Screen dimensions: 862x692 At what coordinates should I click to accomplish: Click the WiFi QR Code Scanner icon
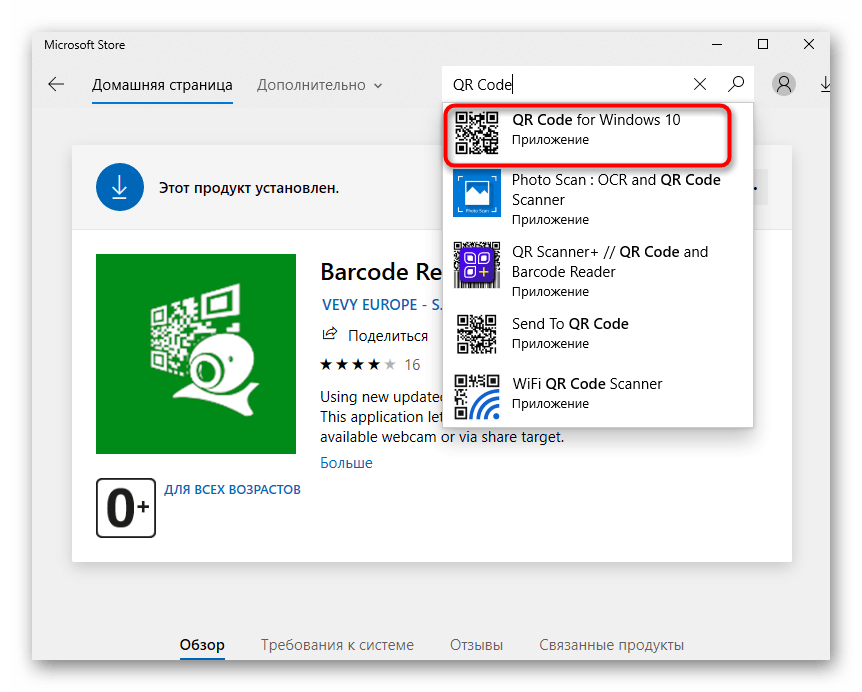(x=477, y=396)
